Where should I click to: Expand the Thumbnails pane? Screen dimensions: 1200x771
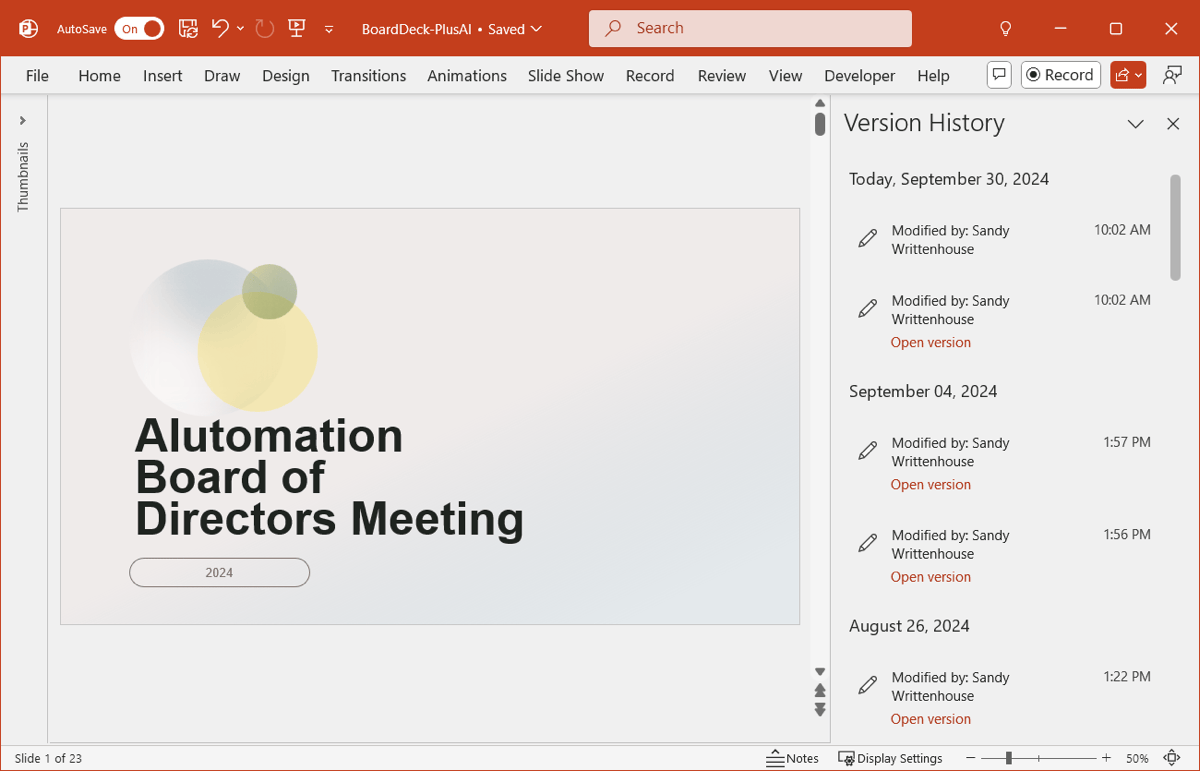pos(22,121)
